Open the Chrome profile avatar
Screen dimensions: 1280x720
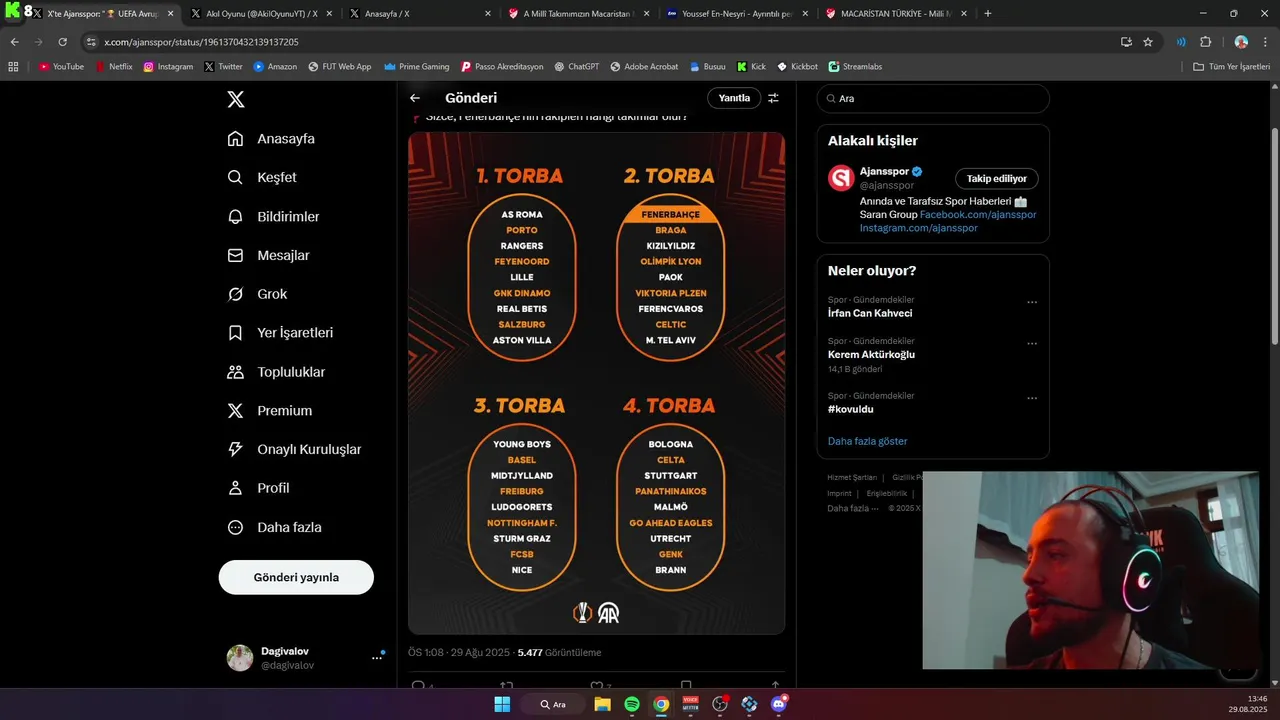[x=1241, y=42]
